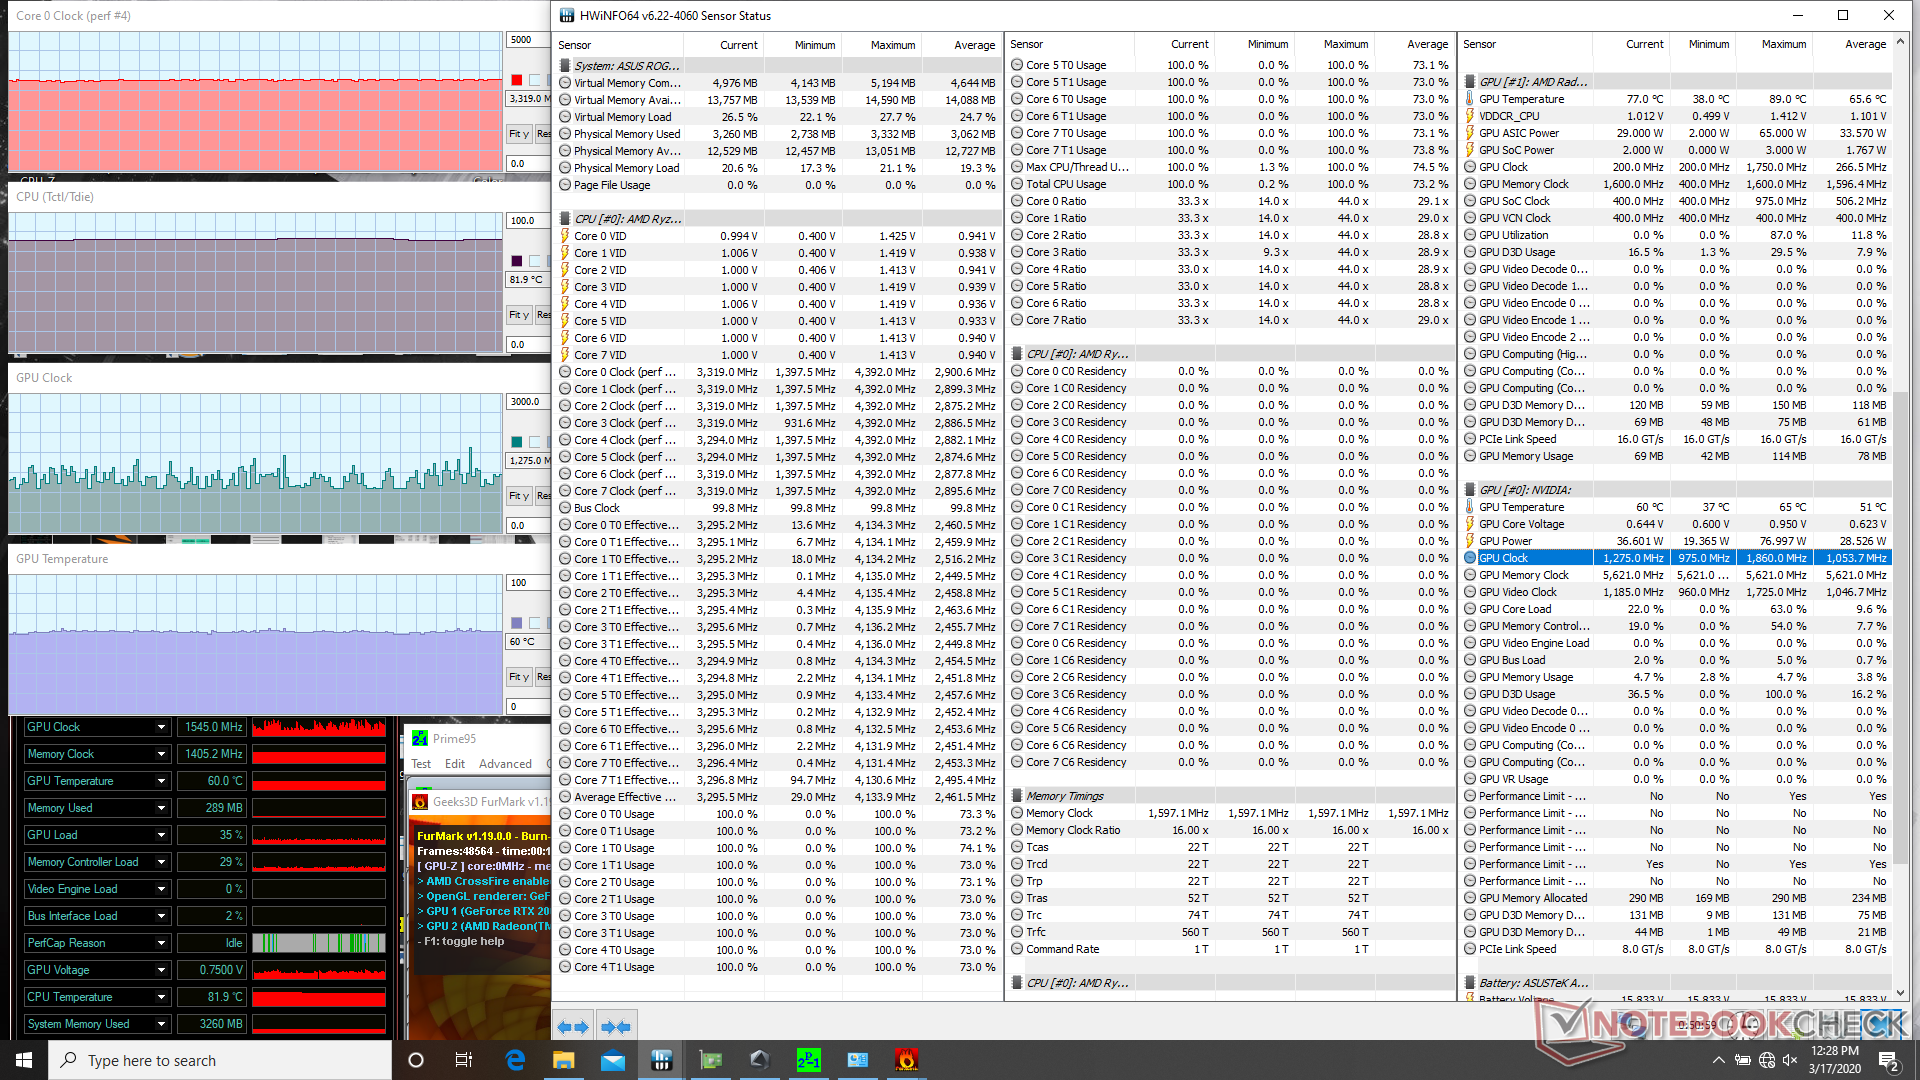Click the HWiNFO taskbar icon
The image size is (1920, 1080).
point(661,1060)
